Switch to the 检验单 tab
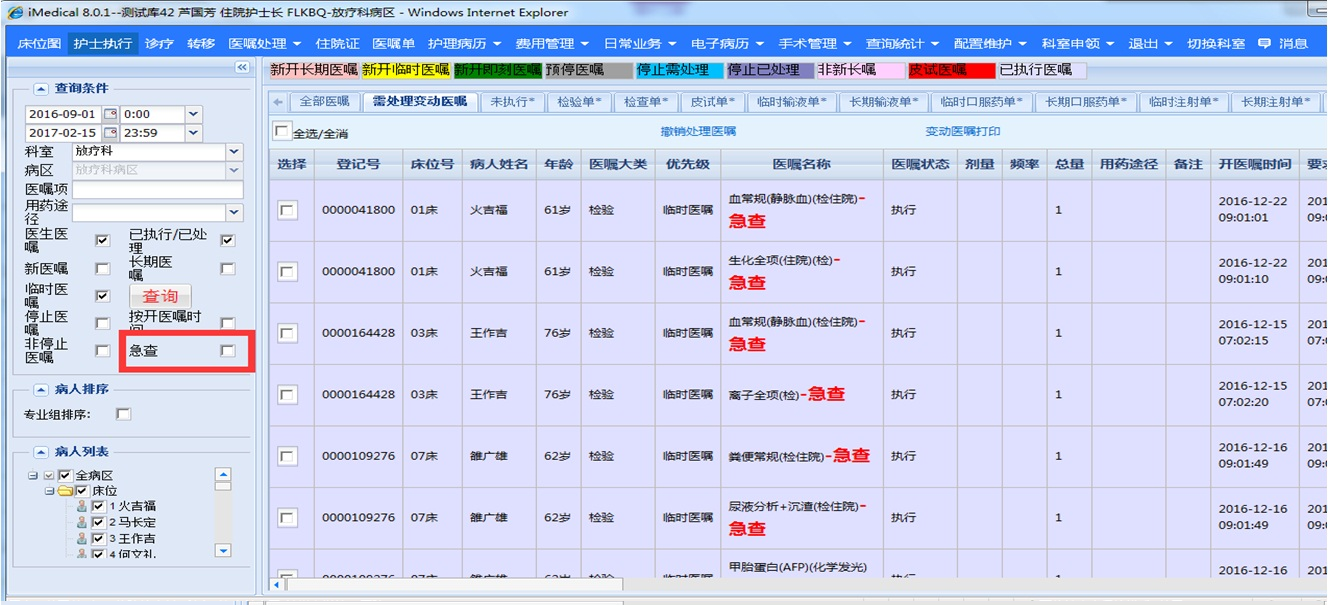The image size is (1328, 605). coord(580,102)
